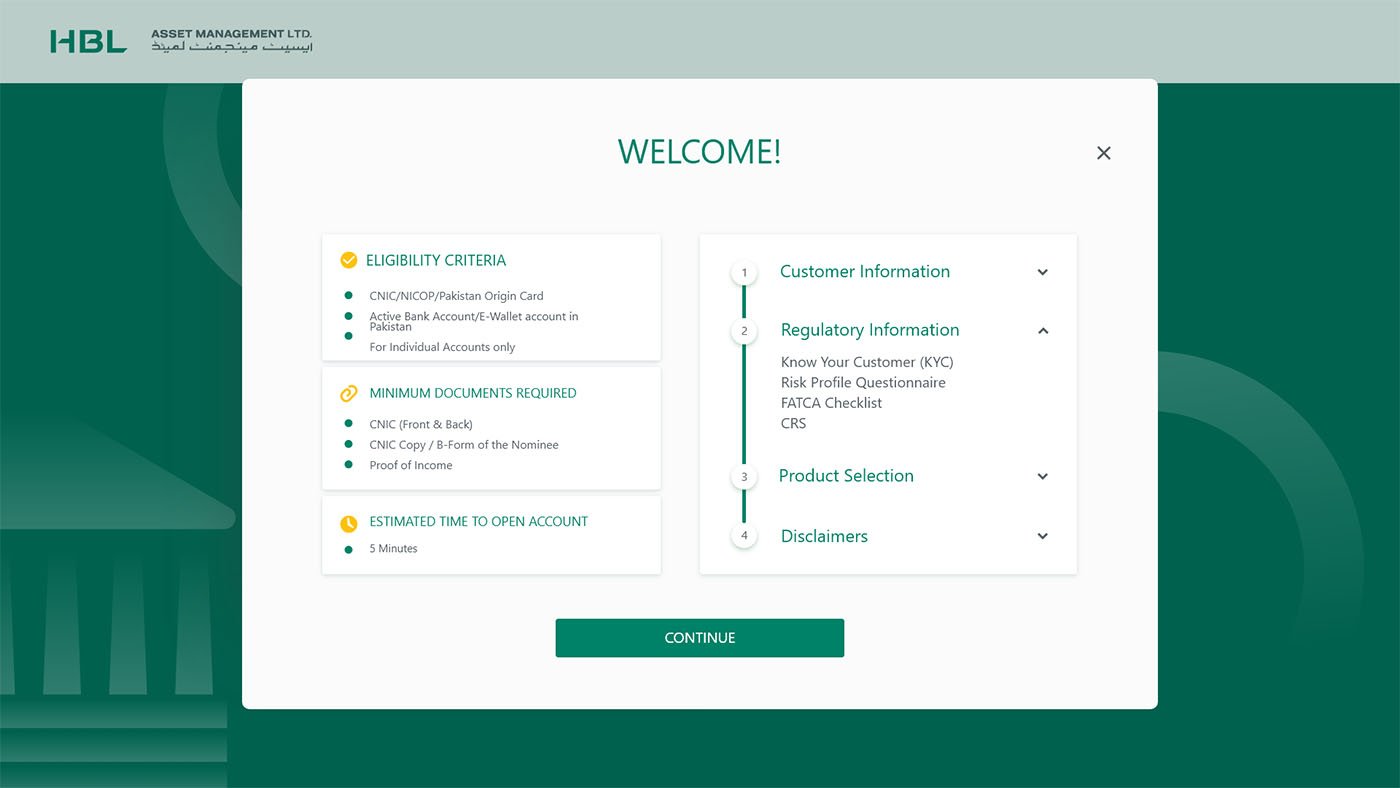Expand Product Selection with its chevron
This screenshot has height=788, width=1400.
click(1043, 476)
